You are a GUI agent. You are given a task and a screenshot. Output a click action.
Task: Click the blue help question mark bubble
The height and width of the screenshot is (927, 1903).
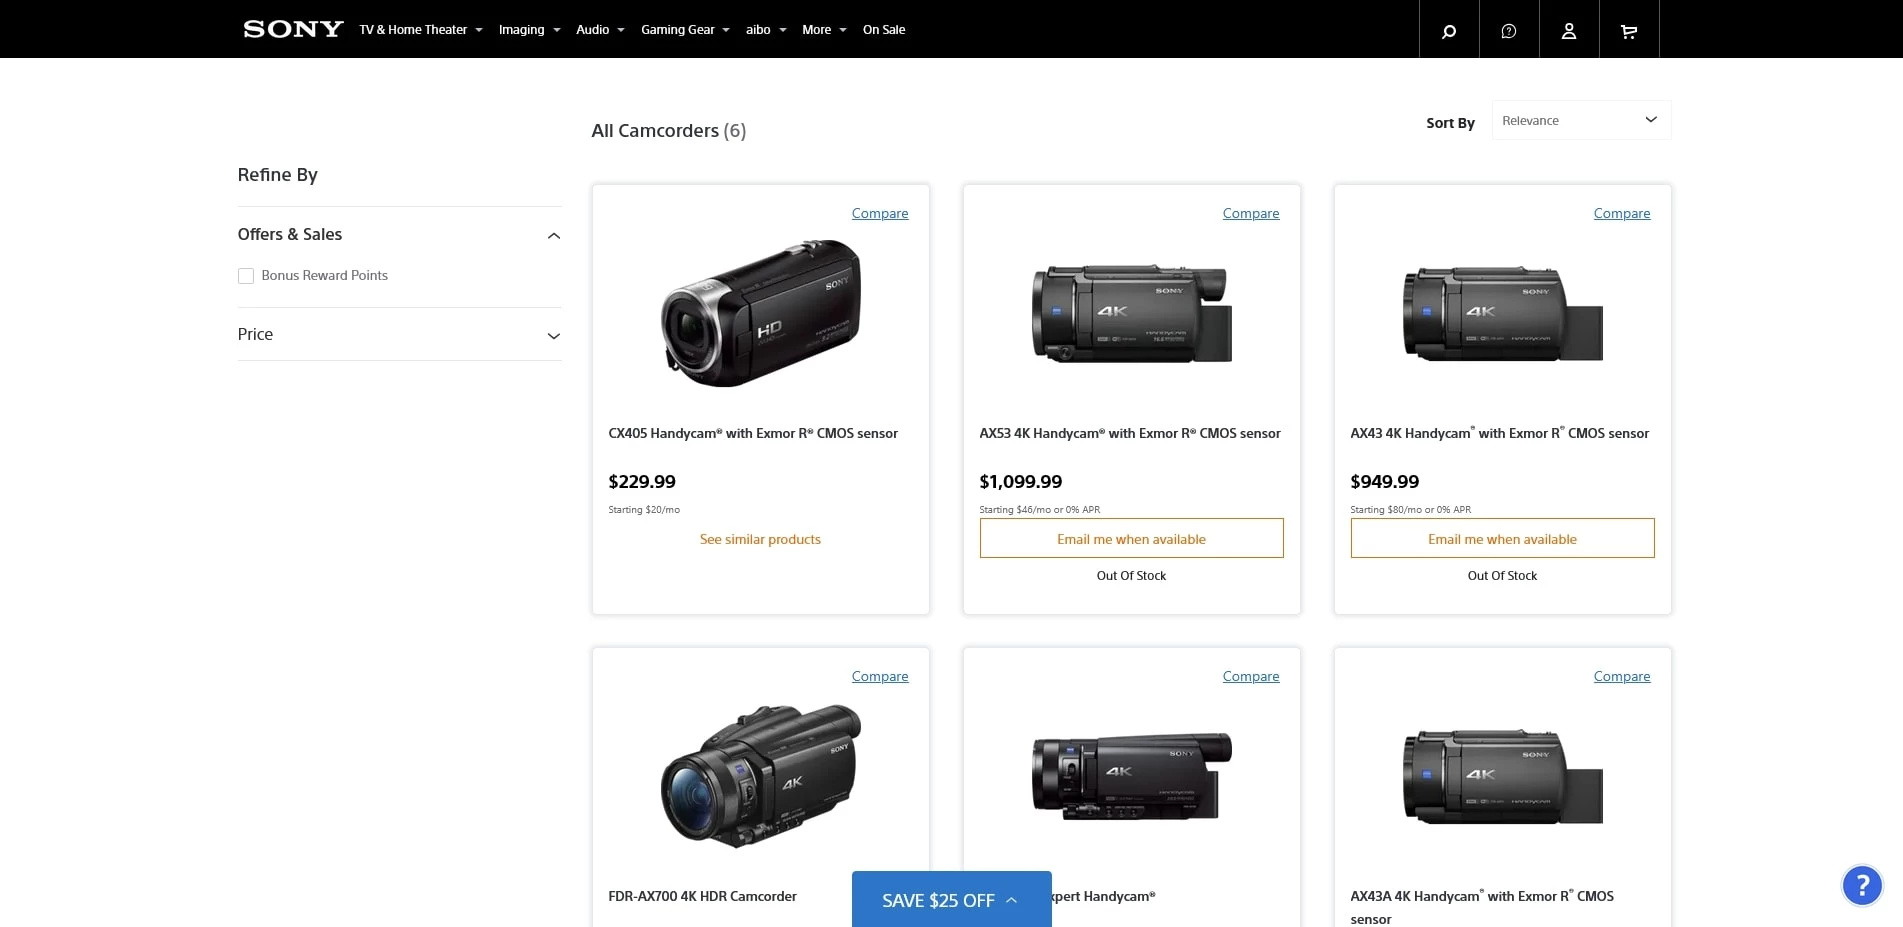click(1862, 885)
